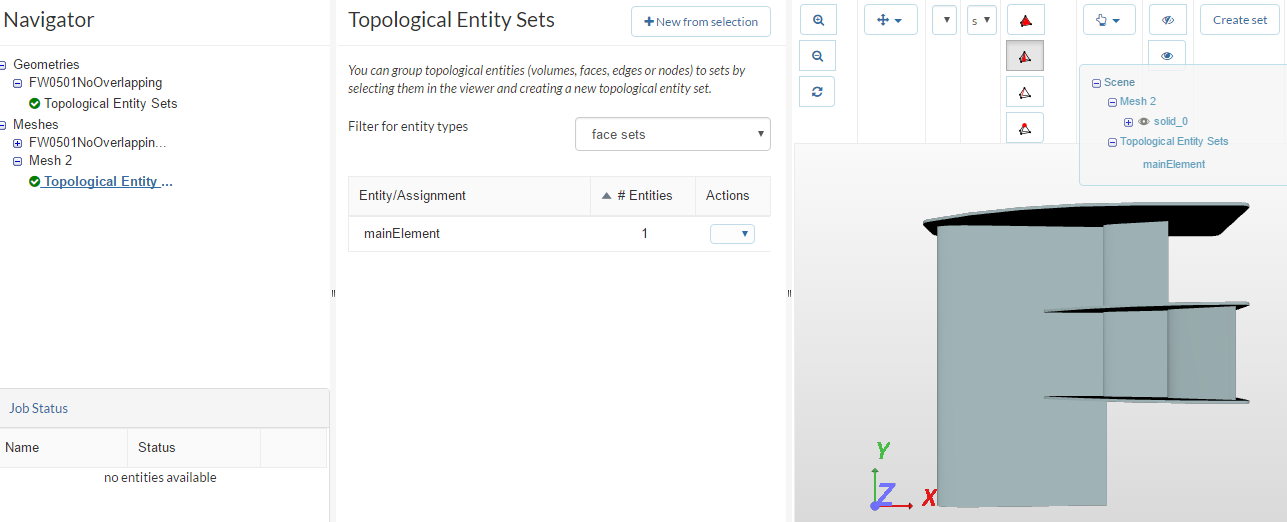Click the zoom in magnifier icon
The width and height of the screenshot is (1287, 522).
coord(817,20)
